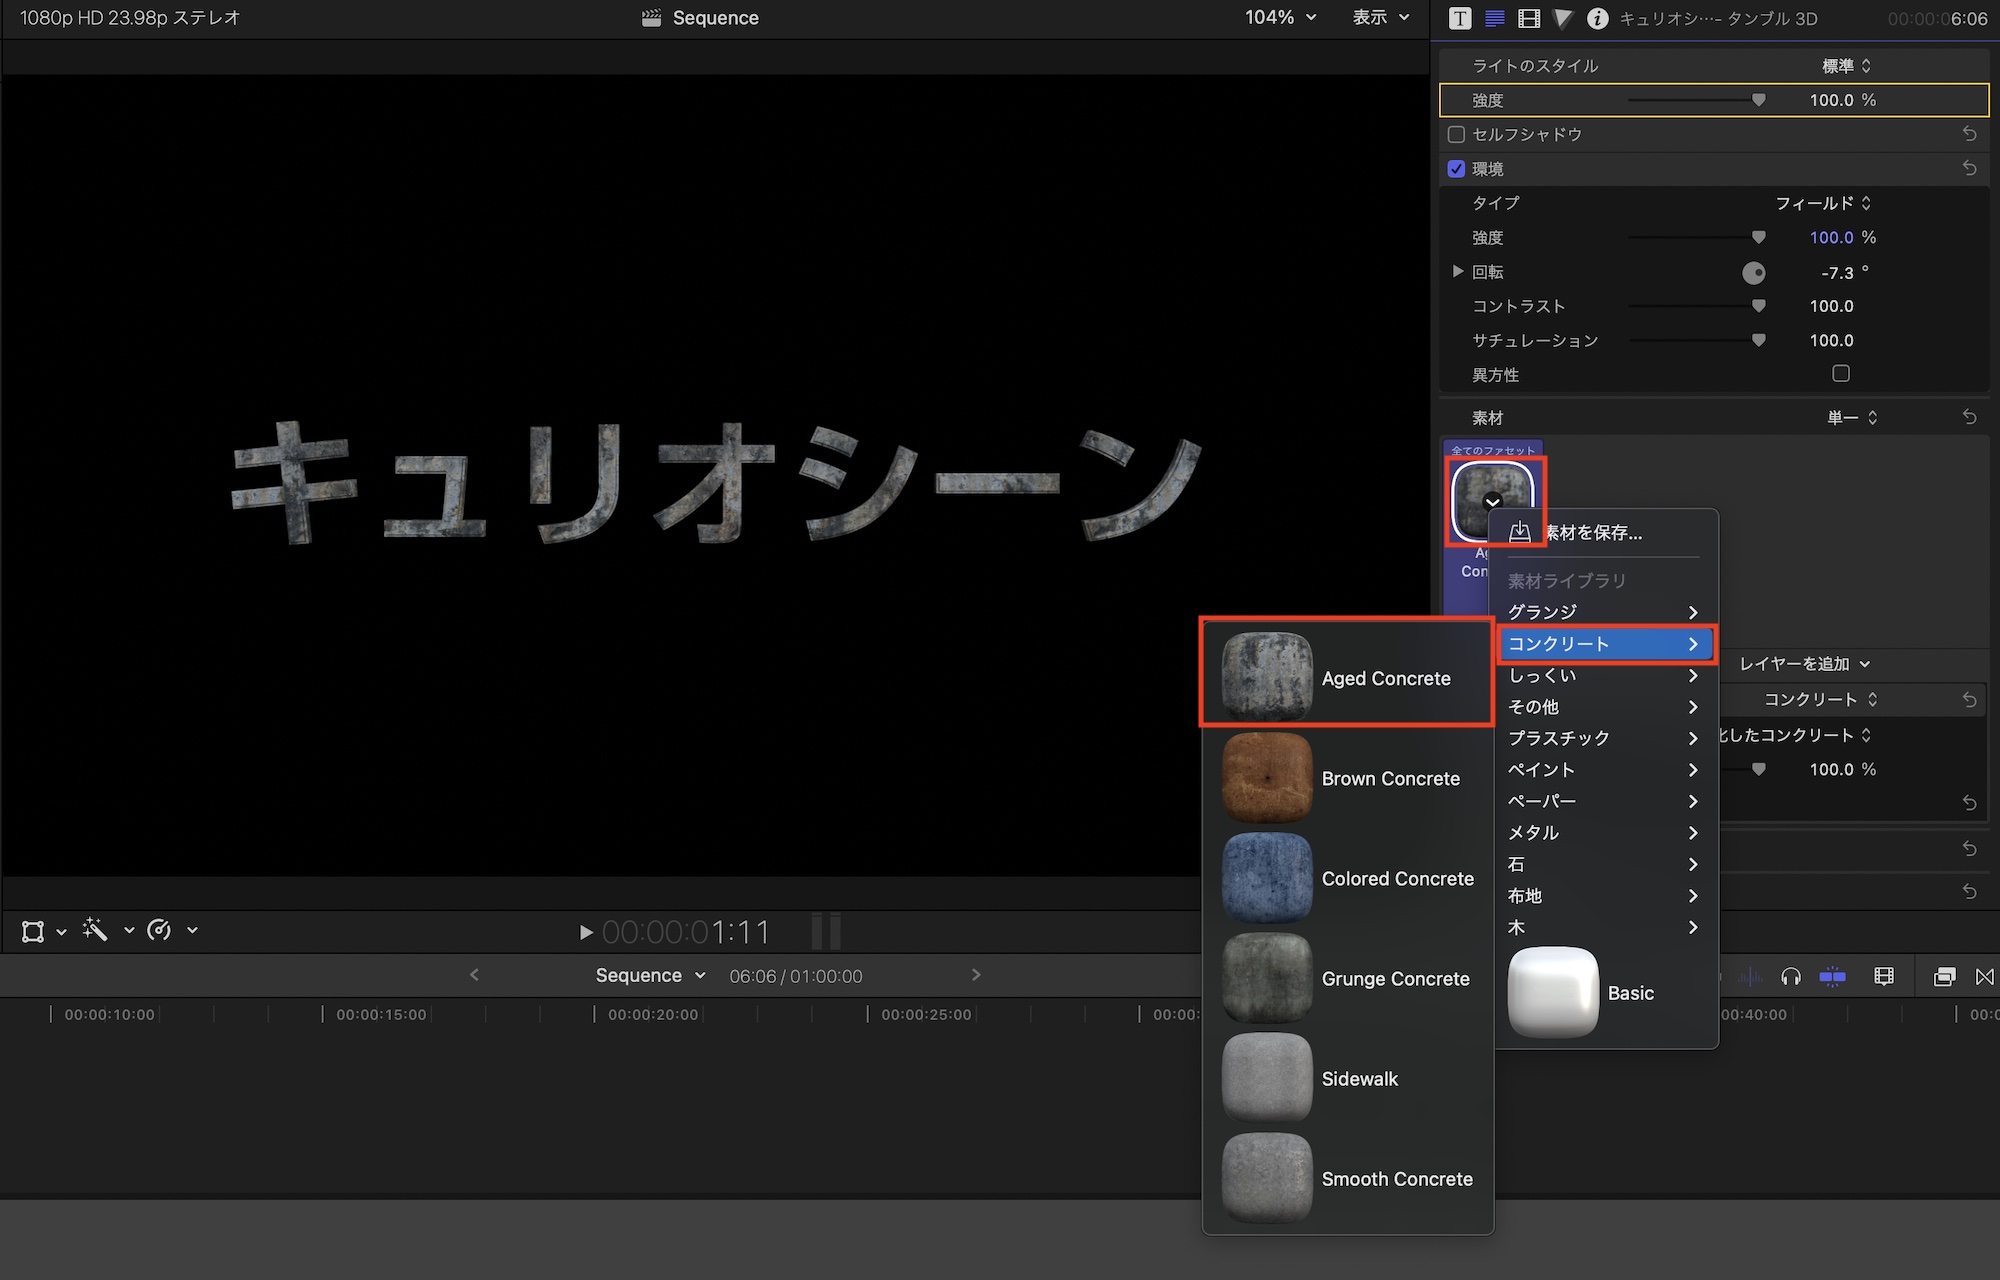
Task: Enable the セルフシャドウ checkbox
Action: pyautogui.click(x=1456, y=134)
